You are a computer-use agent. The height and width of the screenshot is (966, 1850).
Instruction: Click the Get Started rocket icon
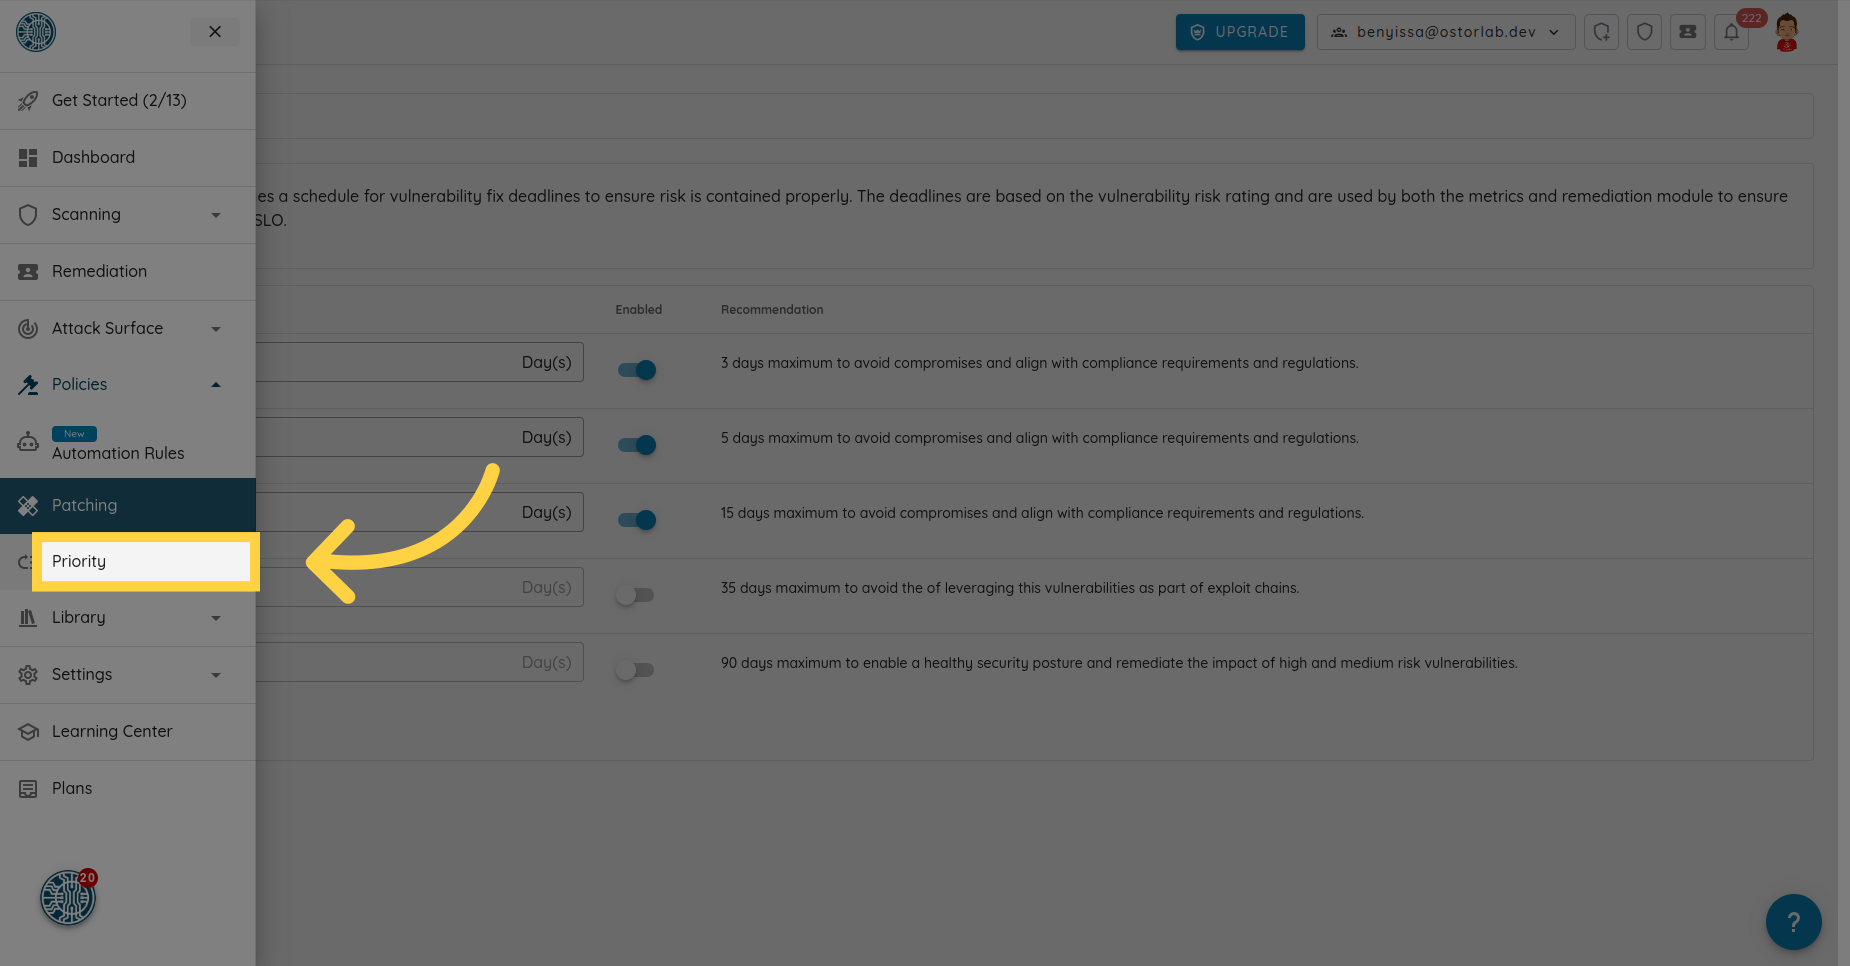click(28, 101)
